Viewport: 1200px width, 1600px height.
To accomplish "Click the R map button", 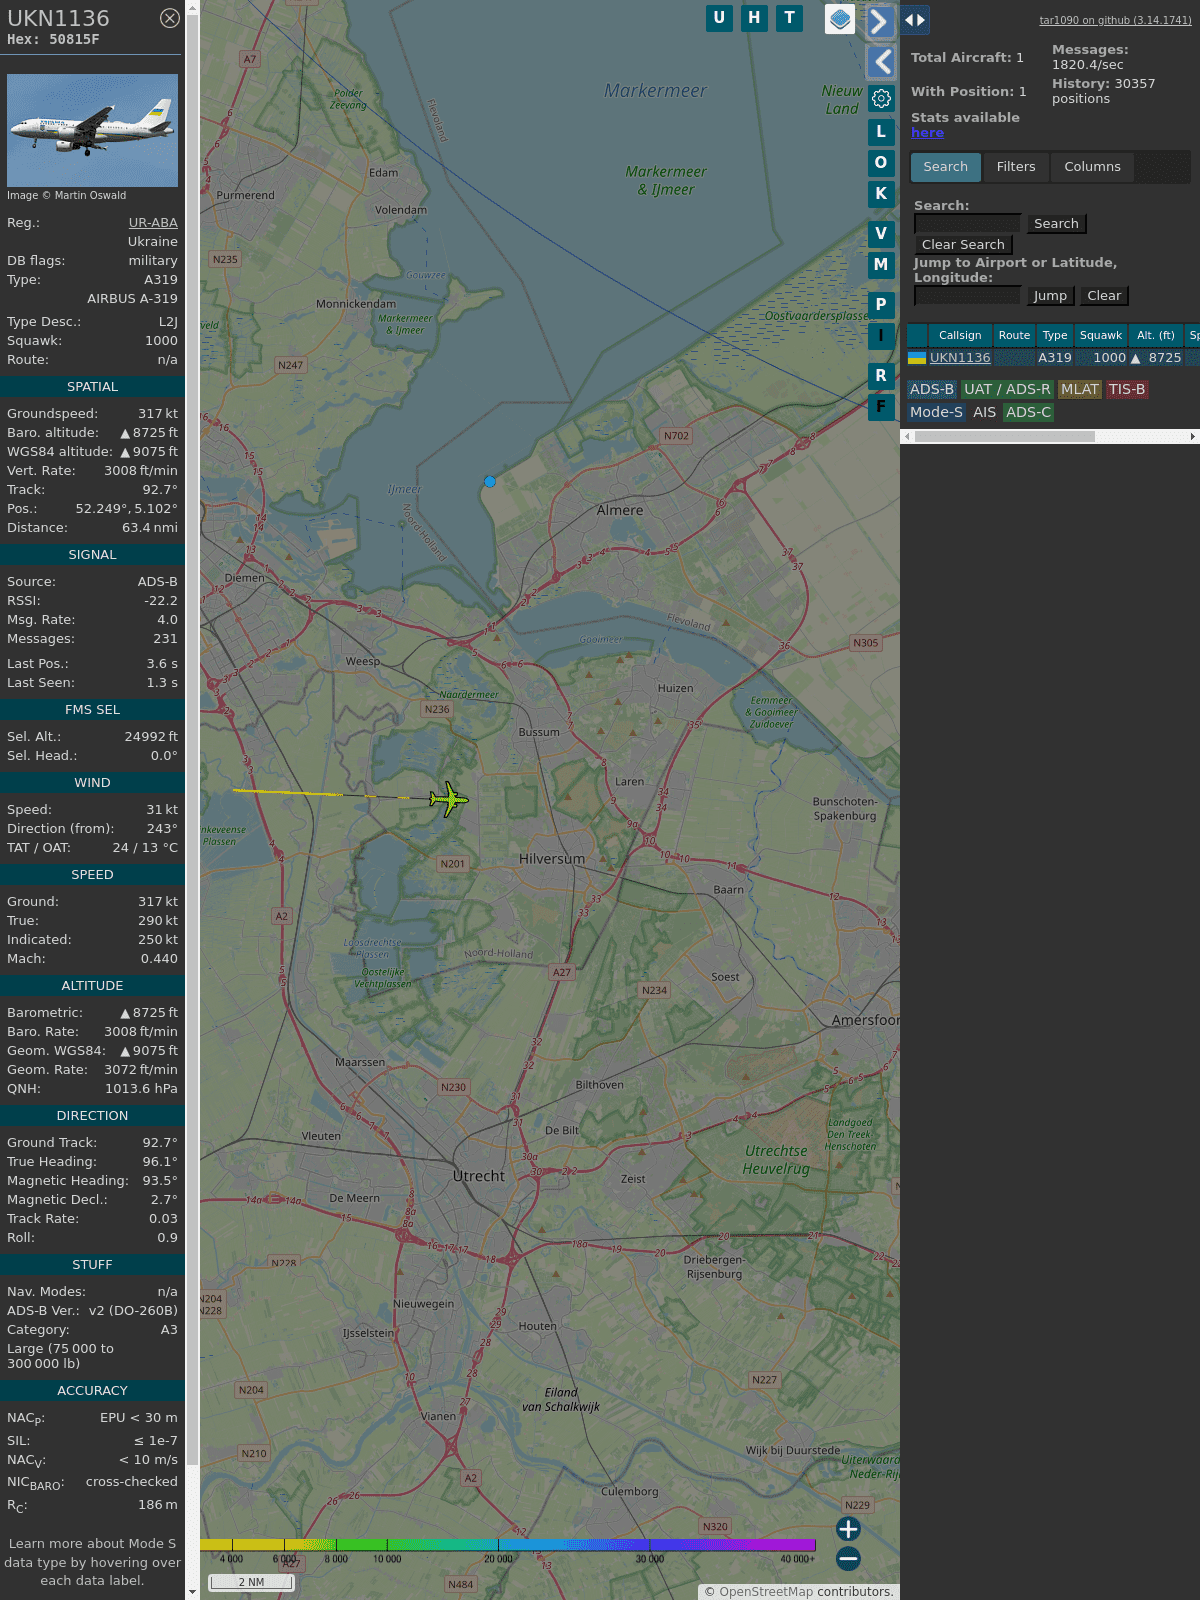I will coord(881,375).
